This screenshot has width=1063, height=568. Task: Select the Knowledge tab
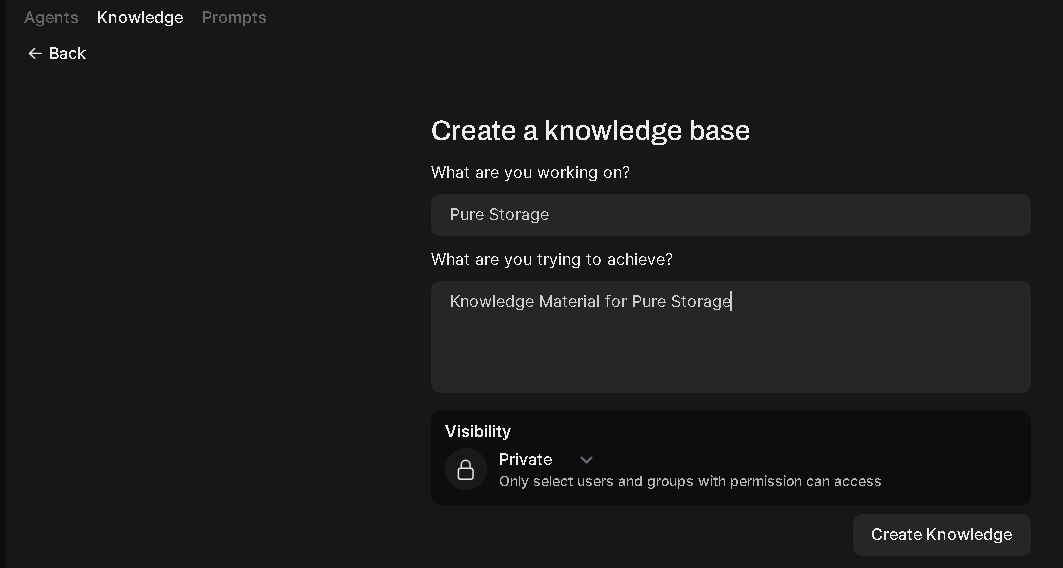tap(140, 18)
